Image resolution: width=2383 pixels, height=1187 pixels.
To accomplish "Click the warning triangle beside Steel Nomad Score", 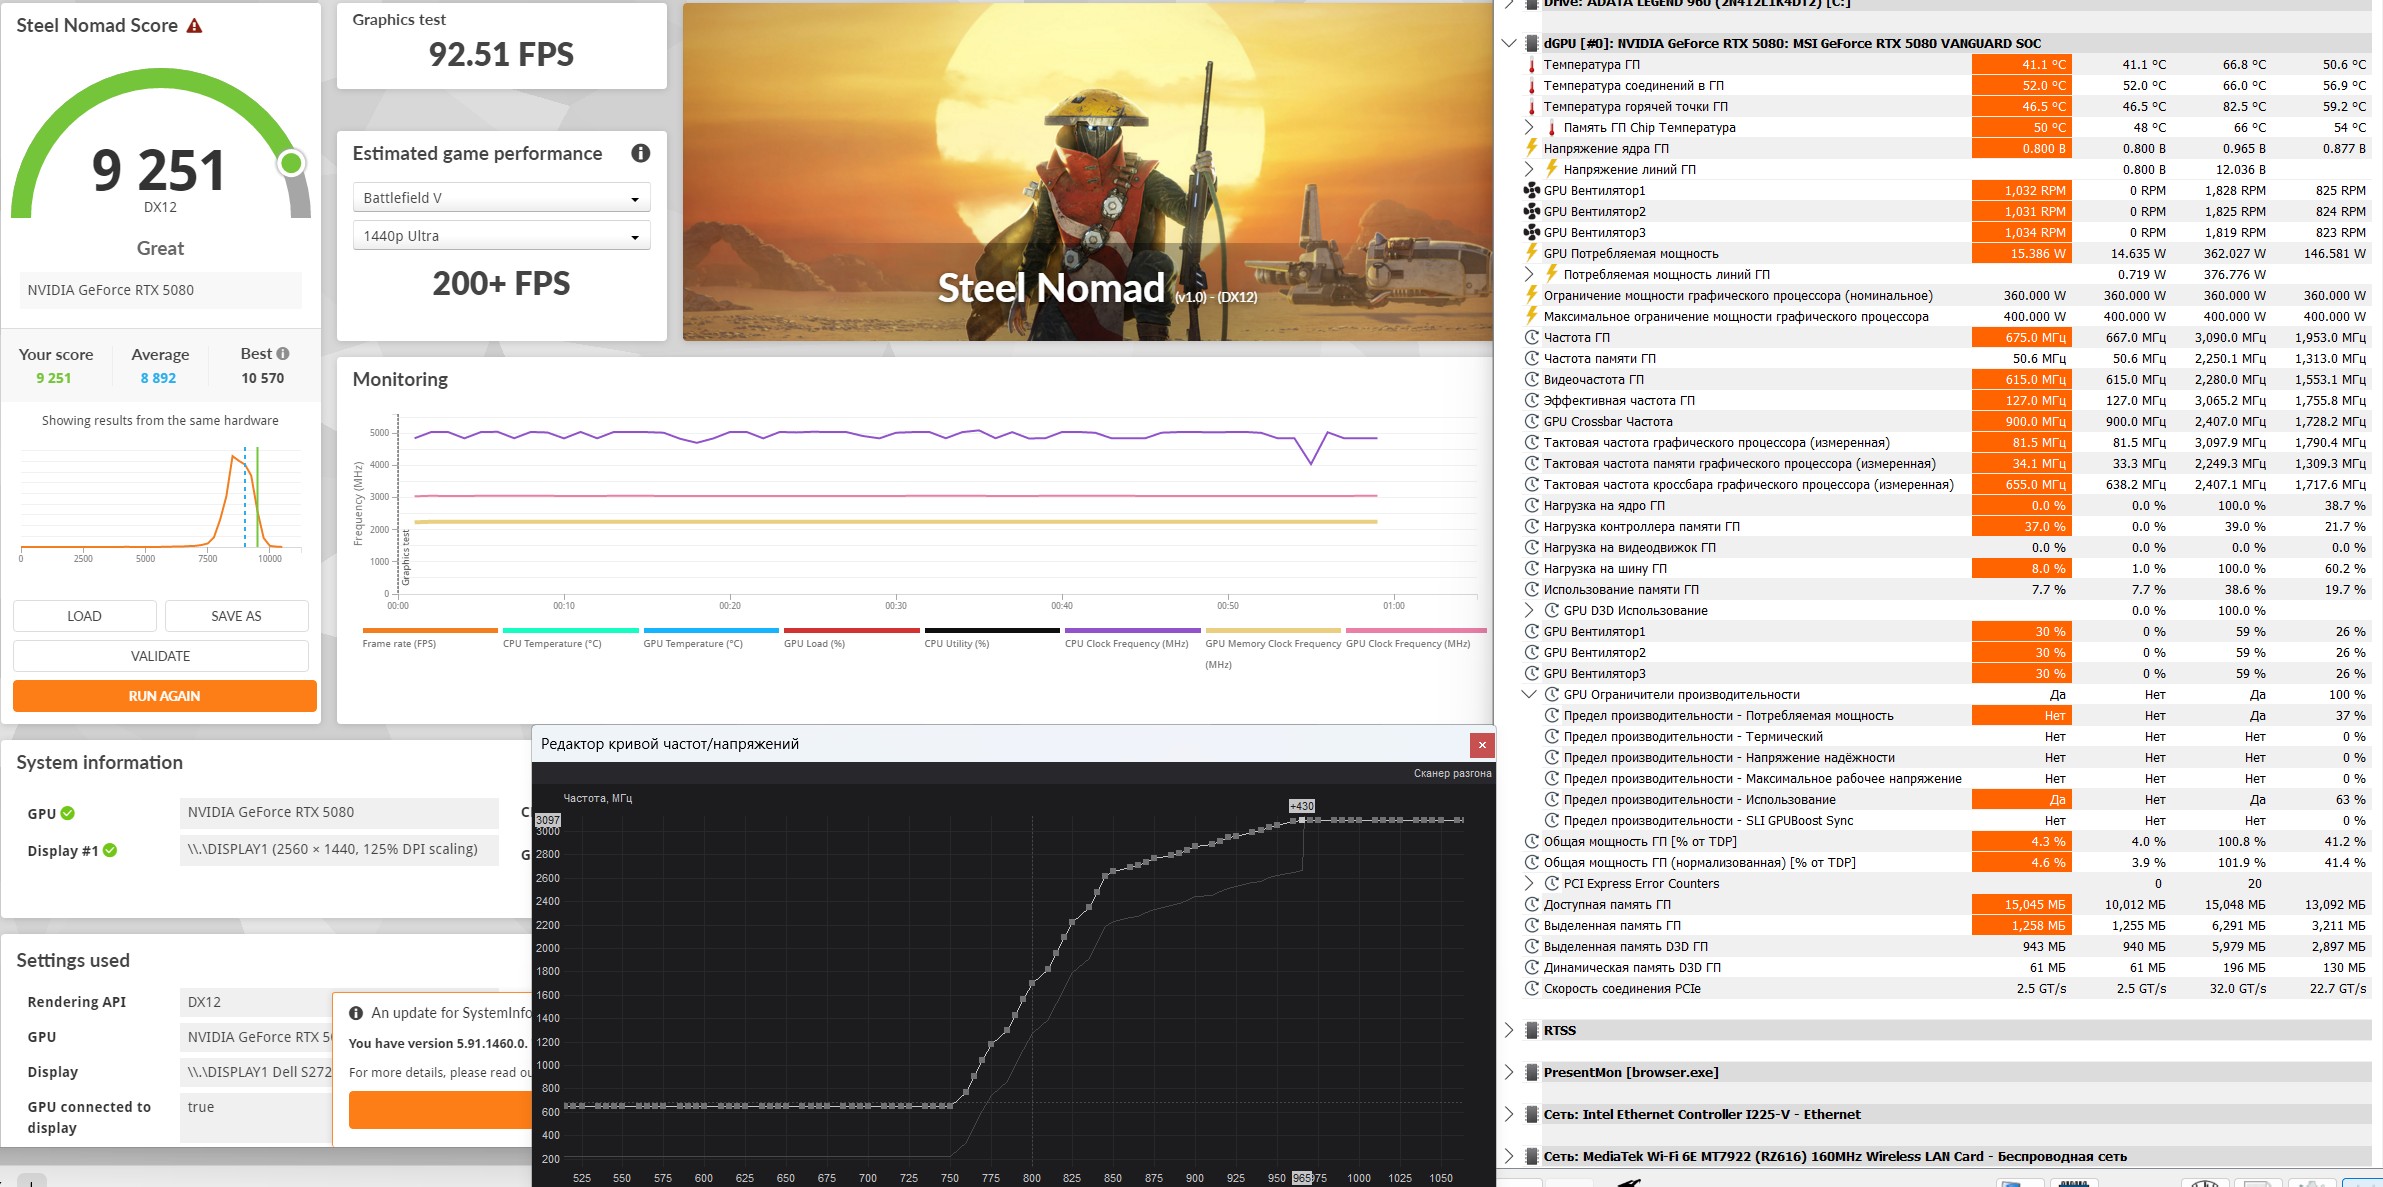I will (195, 26).
